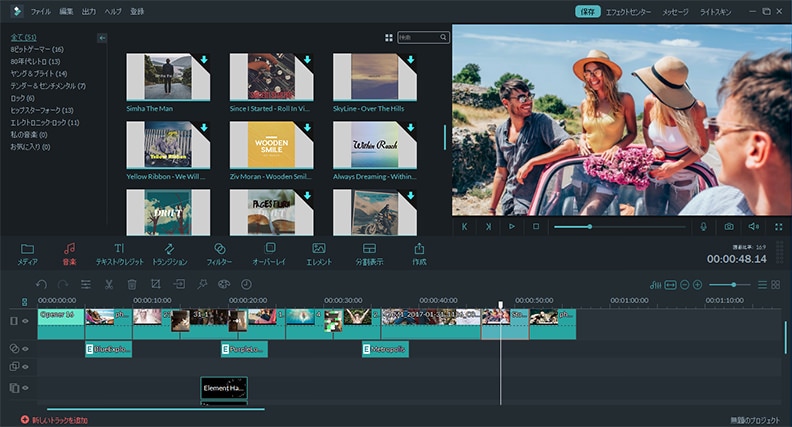792x427 pixels.
Task: Switch to the 音楽 tab
Action: pyautogui.click(x=69, y=254)
